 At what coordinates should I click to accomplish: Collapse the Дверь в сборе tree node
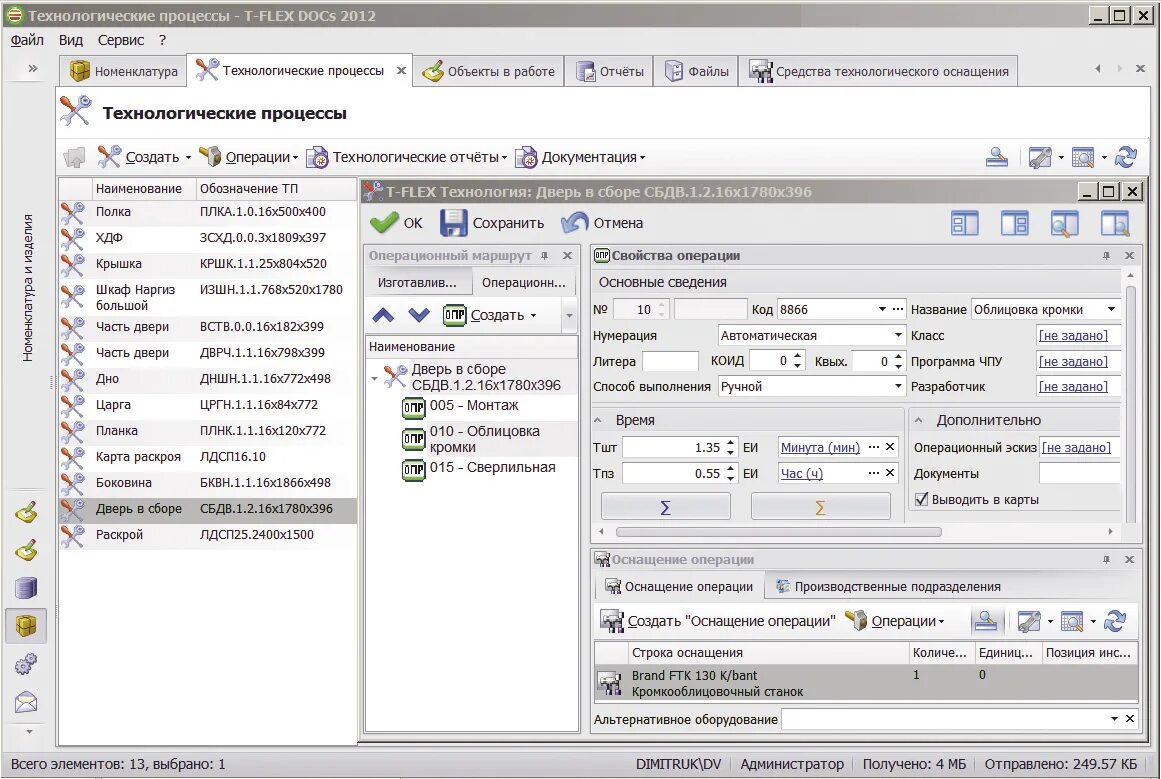[x=374, y=378]
